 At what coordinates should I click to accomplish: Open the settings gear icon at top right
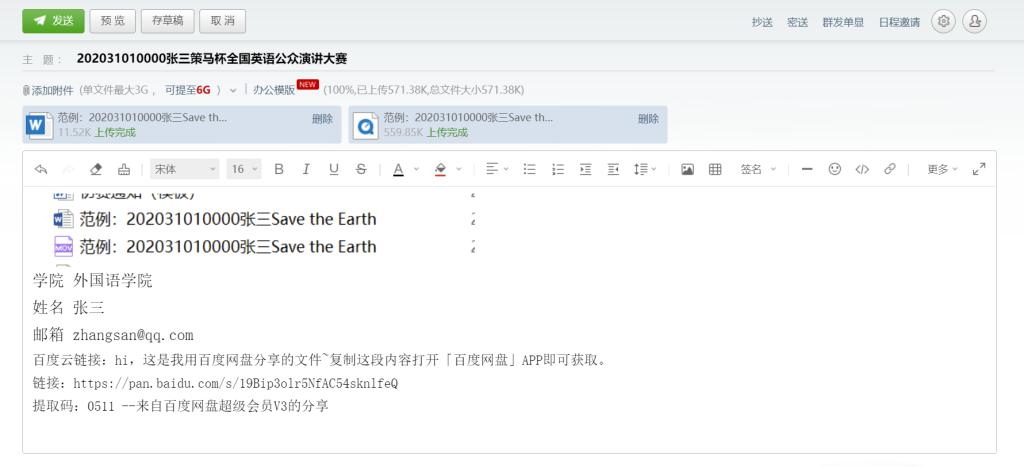tap(942, 21)
